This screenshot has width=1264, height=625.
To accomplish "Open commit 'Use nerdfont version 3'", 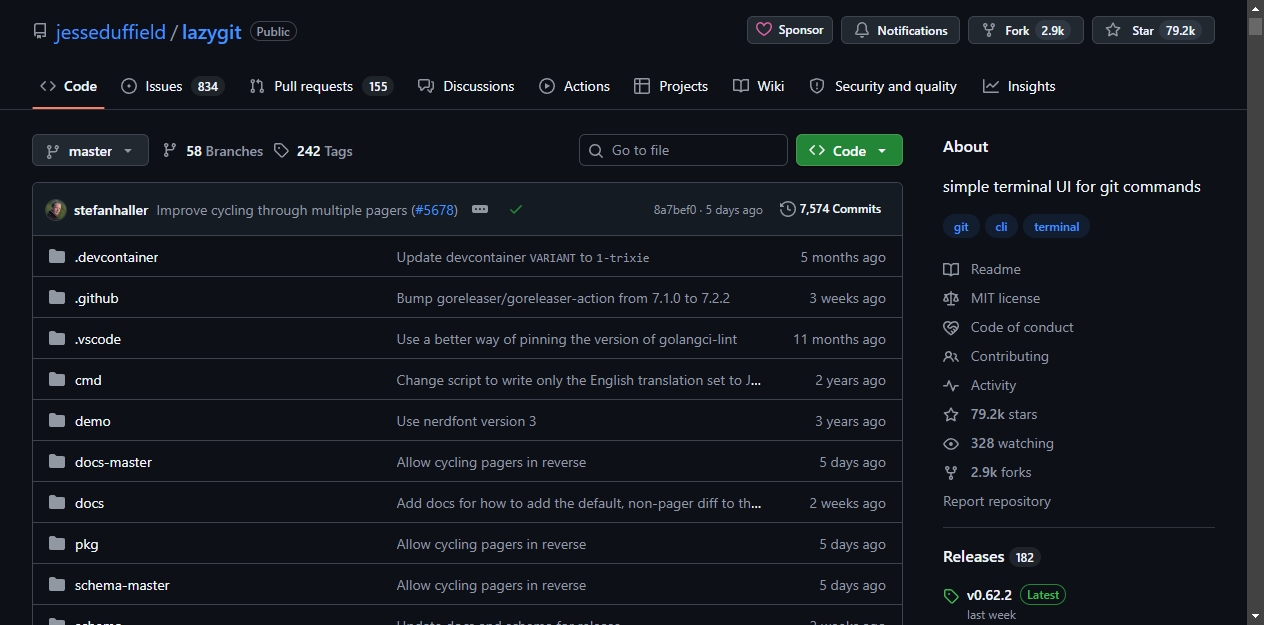I will click(466, 421).
